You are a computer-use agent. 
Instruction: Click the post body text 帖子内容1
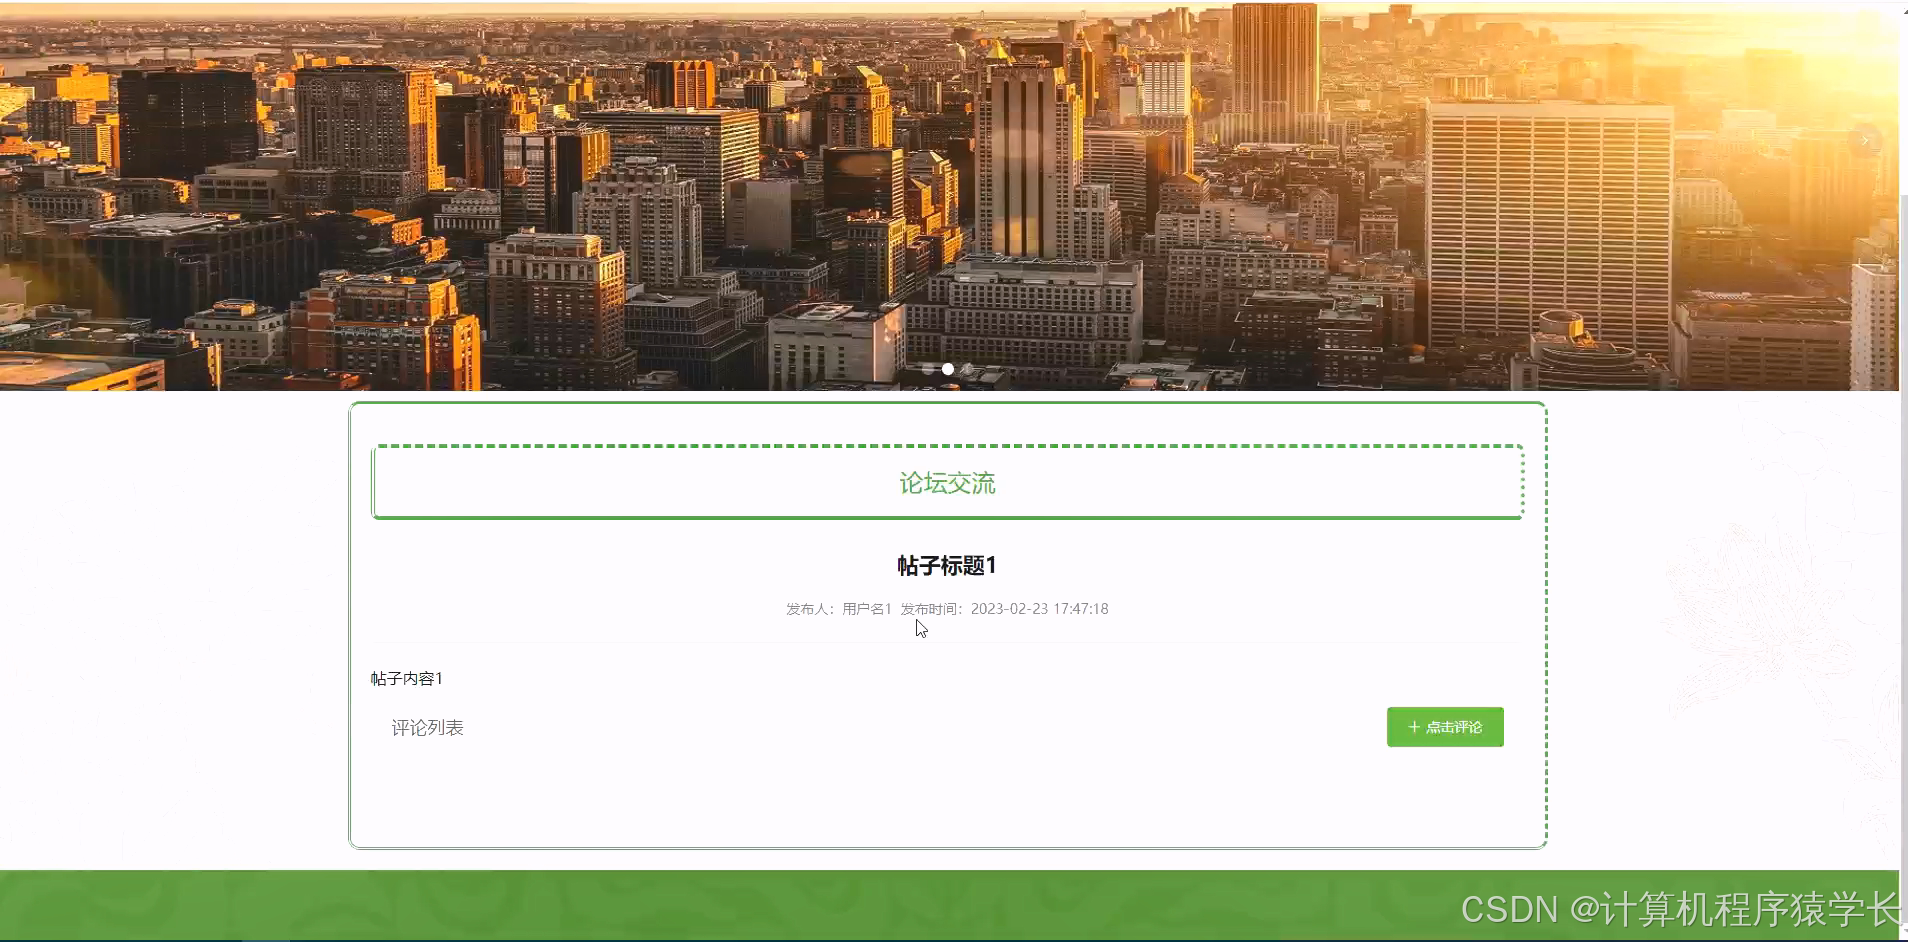click(x=408, y=678)
